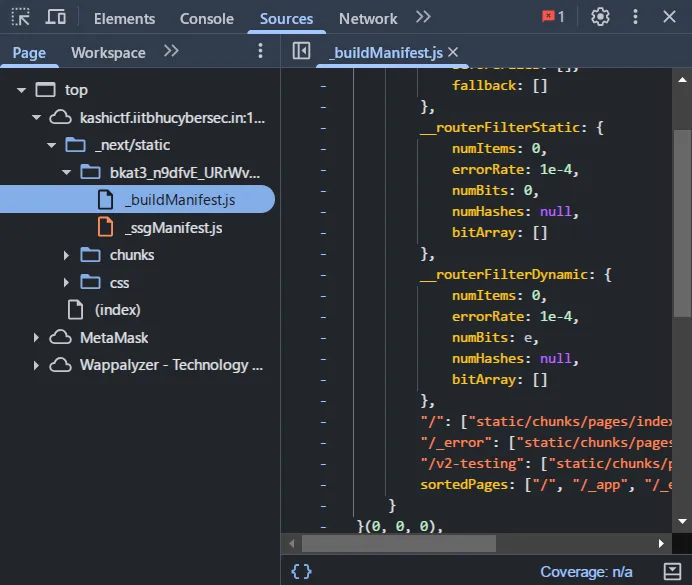The image size is (692, 585).
Task: Close the _buildManifest.js file tab
Action: coord(452,52)
